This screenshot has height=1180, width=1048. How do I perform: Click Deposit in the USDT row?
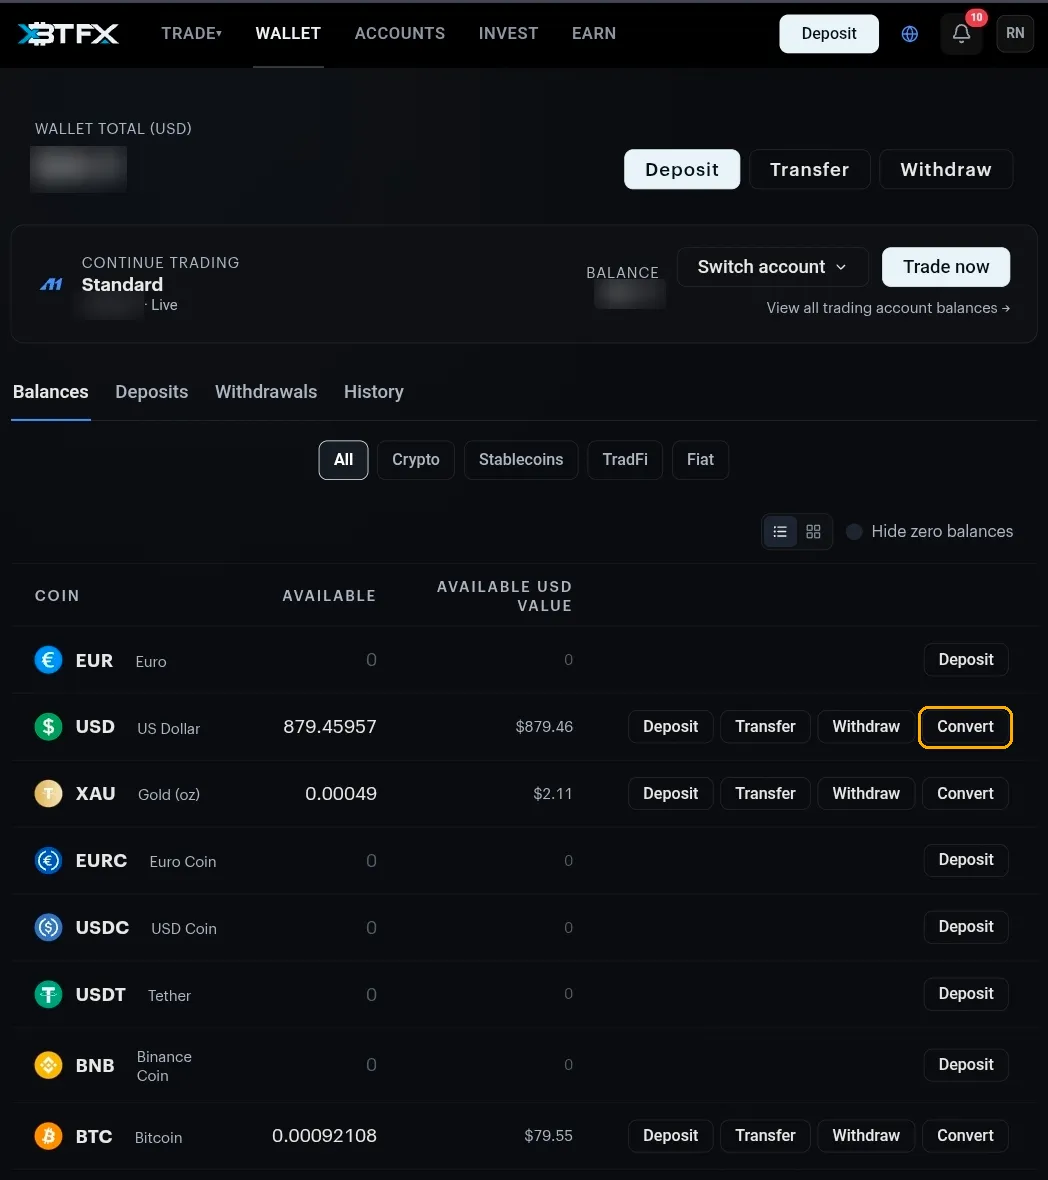[966, 994]
